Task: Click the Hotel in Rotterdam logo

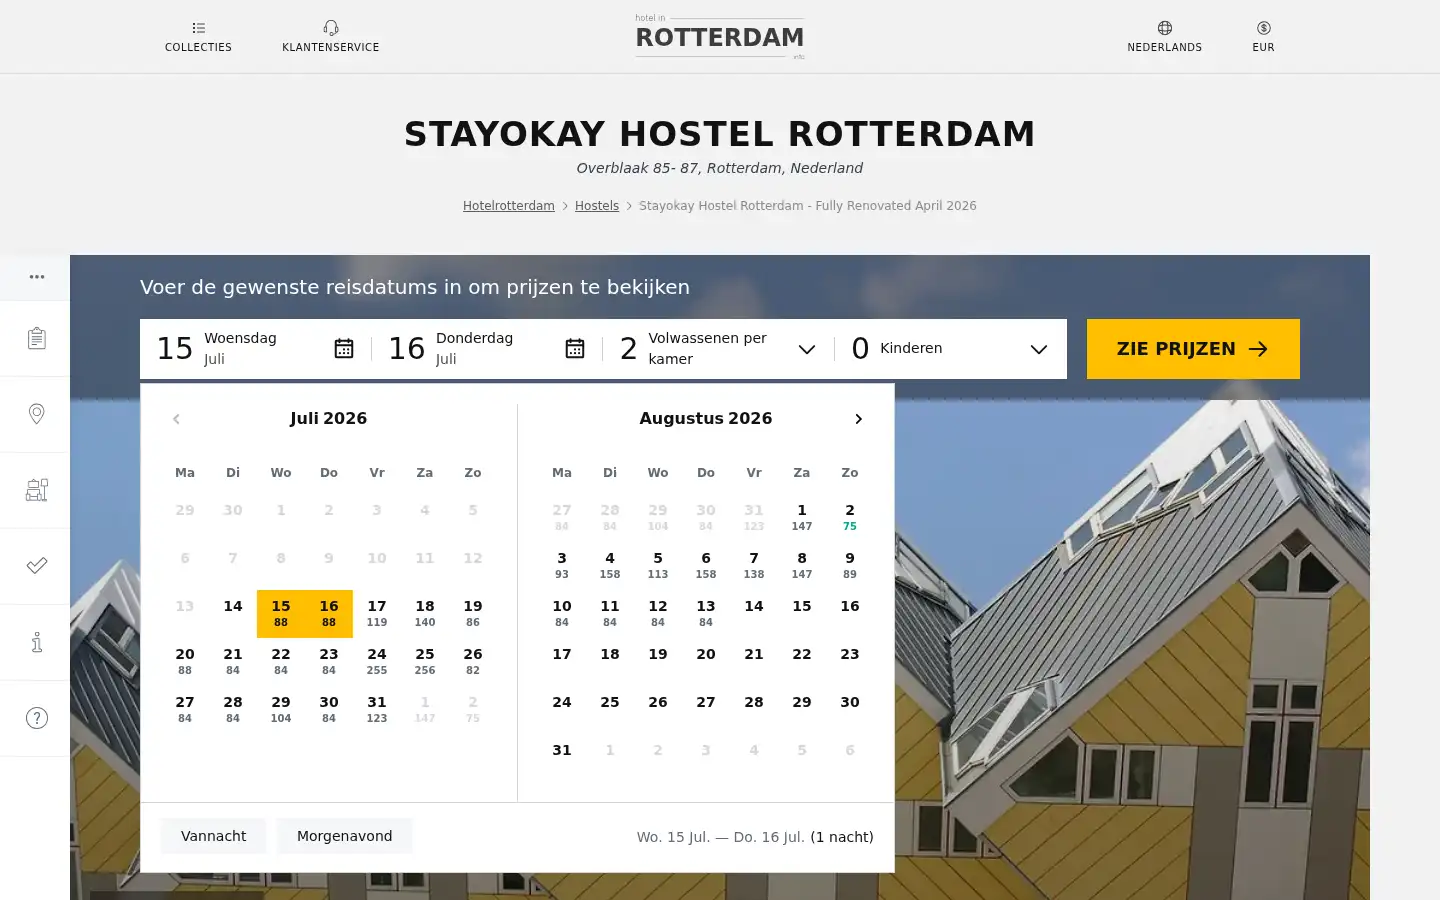Action: [720, 37]
